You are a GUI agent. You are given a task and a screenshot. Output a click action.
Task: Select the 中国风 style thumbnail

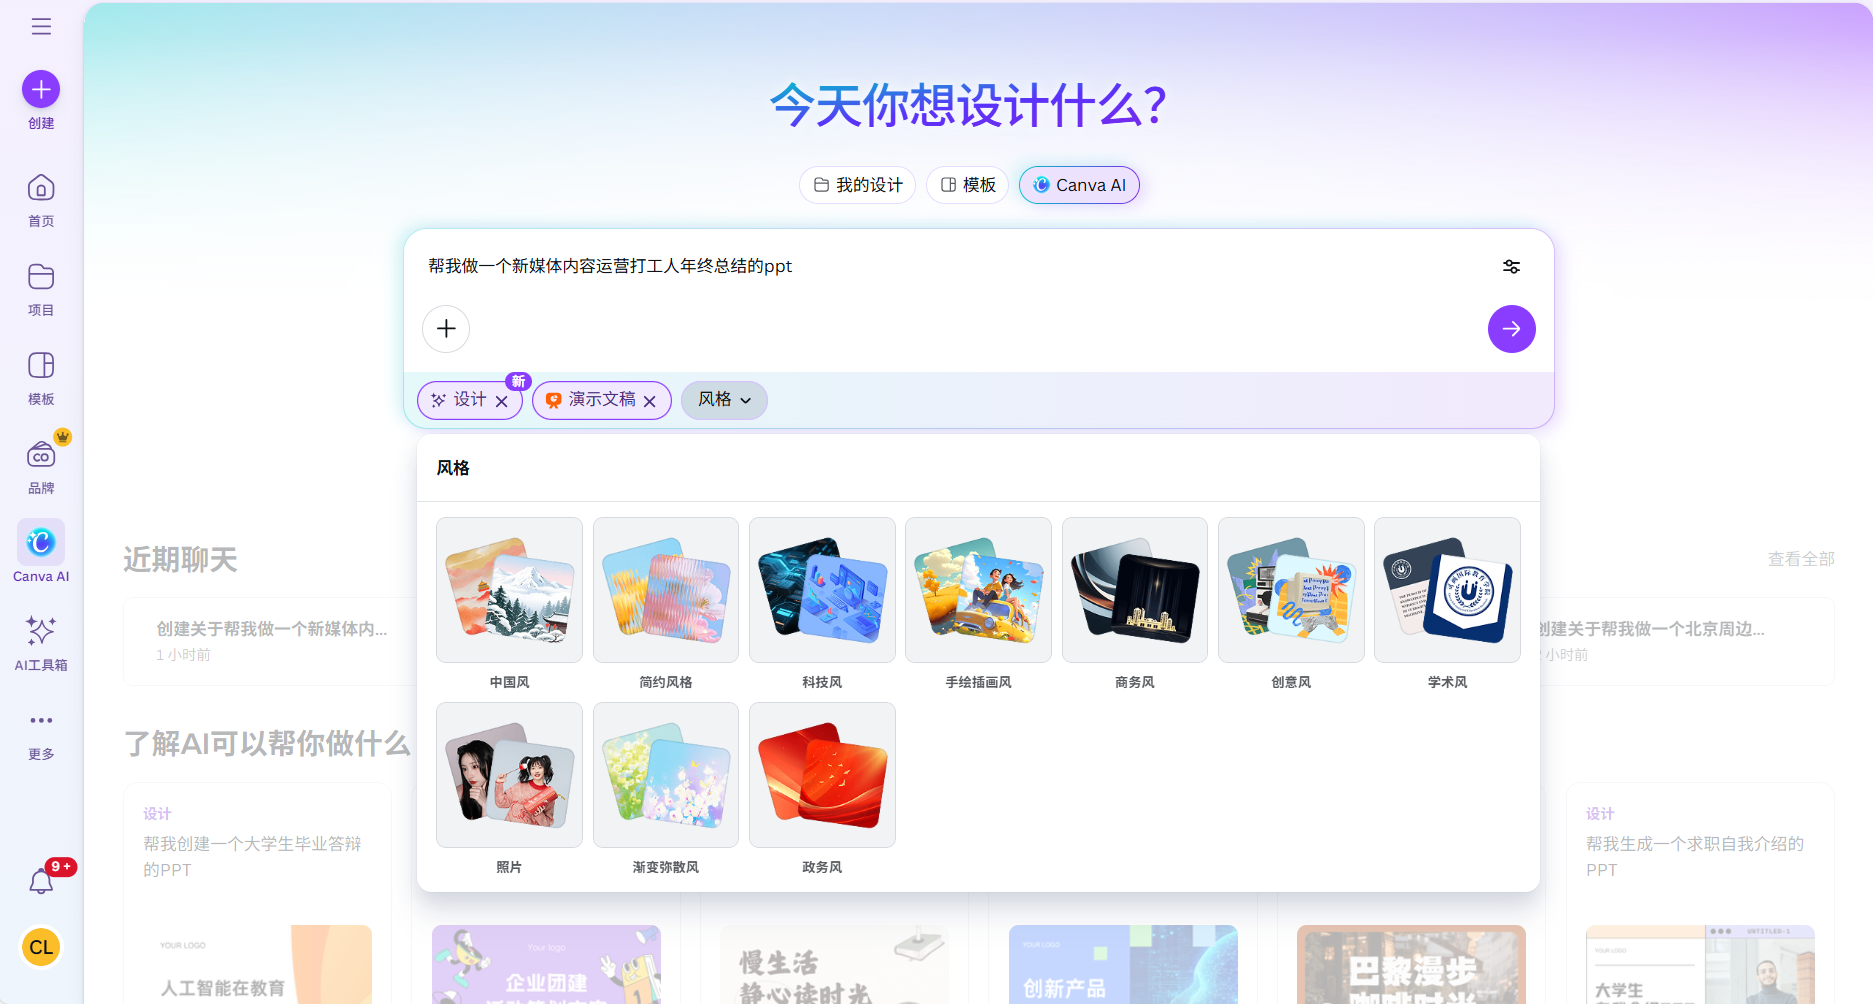pos(509,590)
